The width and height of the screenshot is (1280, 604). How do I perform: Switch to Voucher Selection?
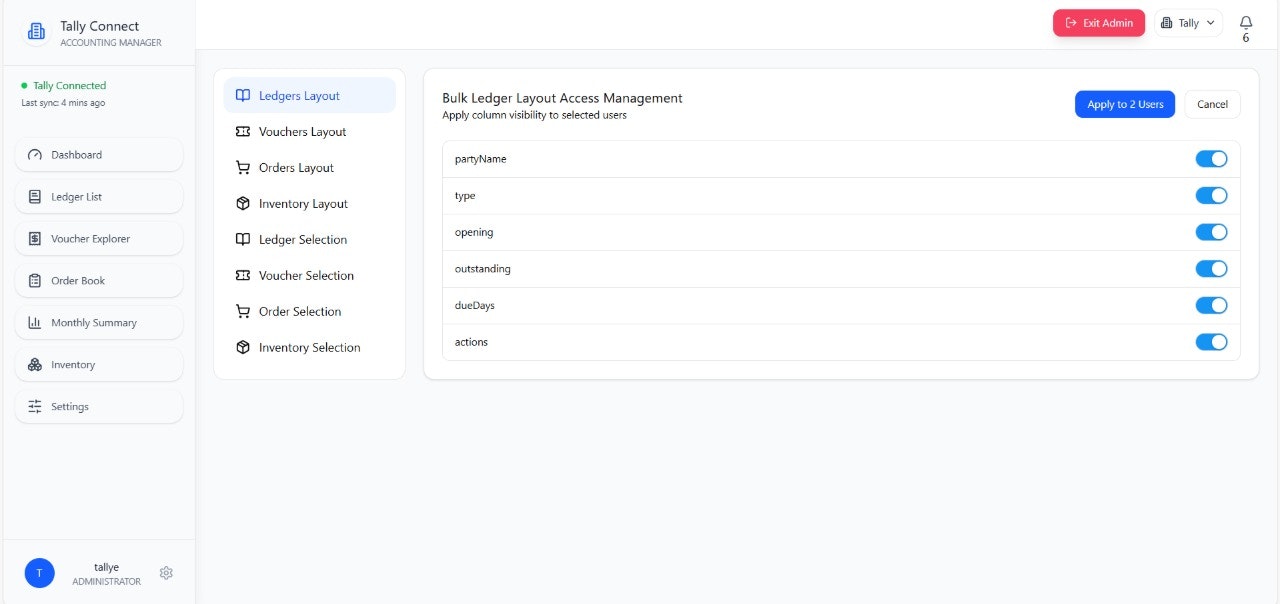pyautogui.click(x=309, y=276)
